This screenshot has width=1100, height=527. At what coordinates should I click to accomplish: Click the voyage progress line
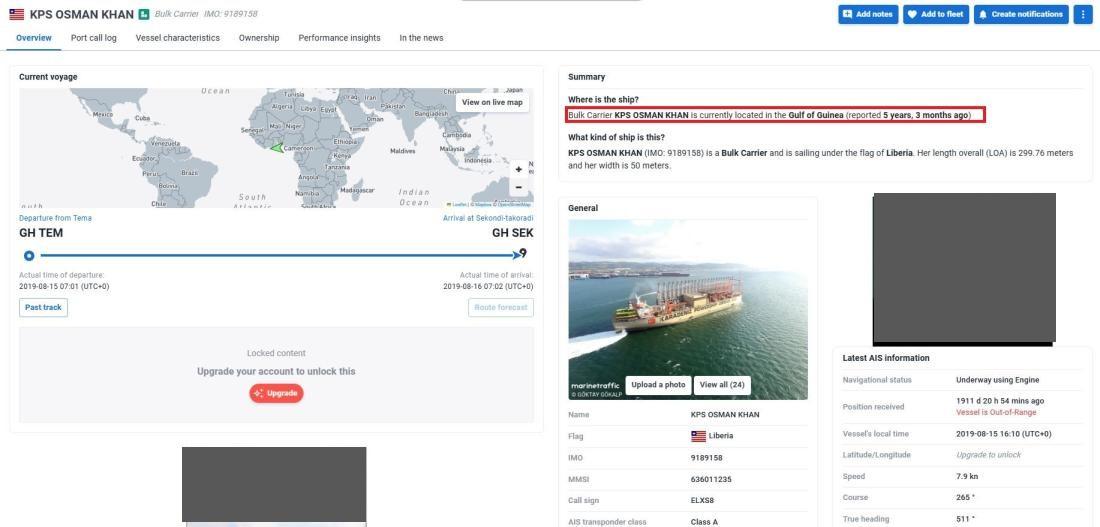point(277,255)
